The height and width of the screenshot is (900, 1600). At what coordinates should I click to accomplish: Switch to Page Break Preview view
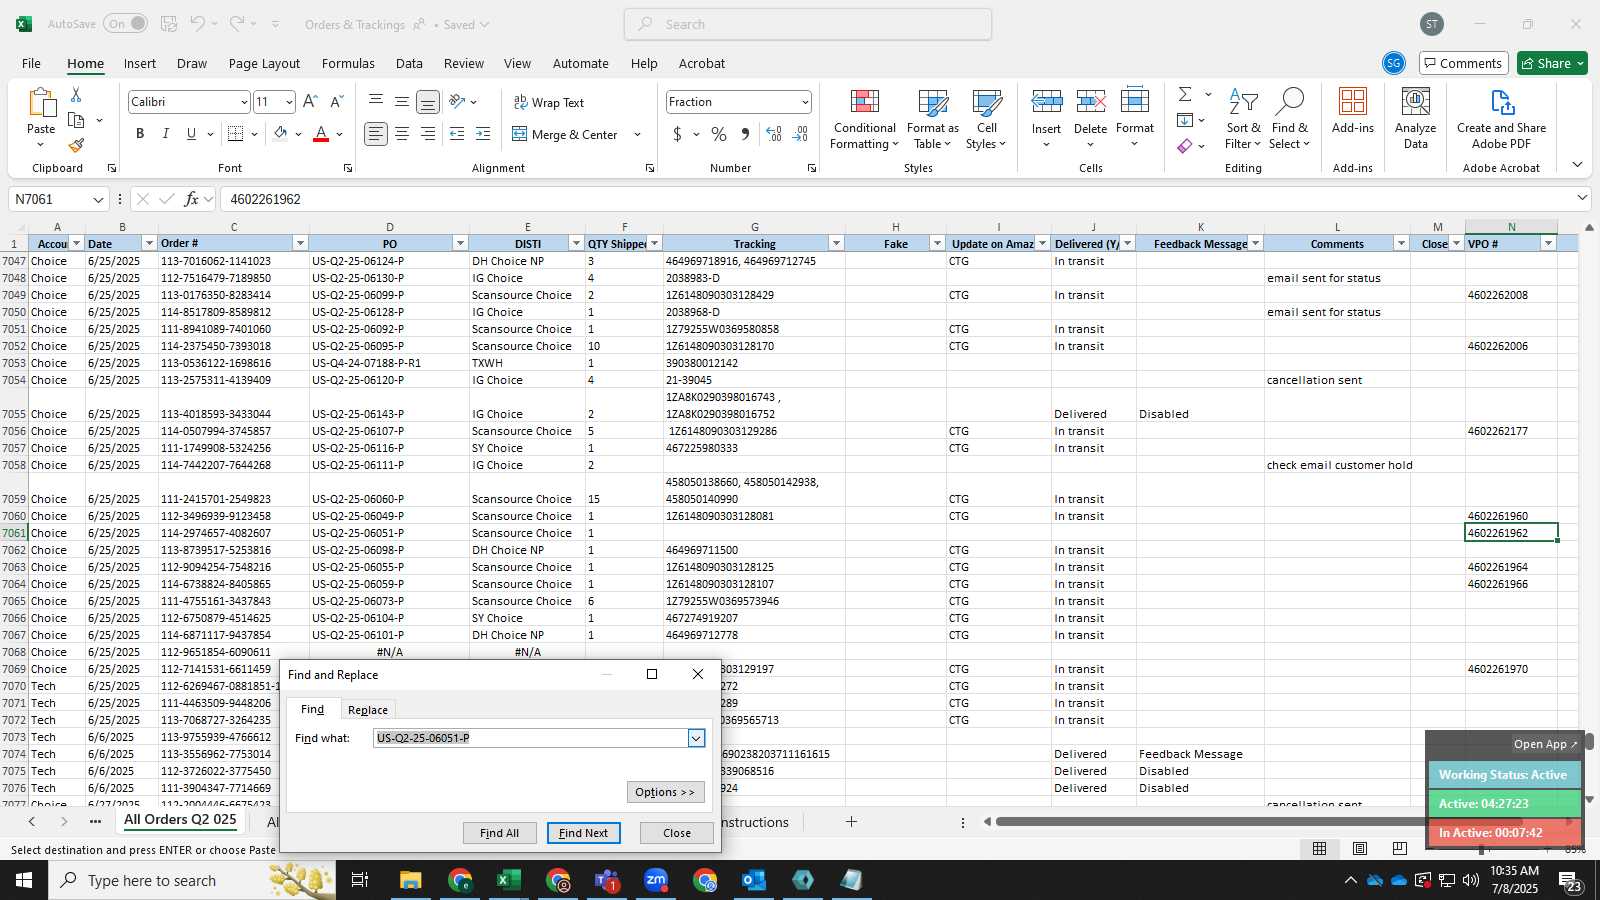[x=1399, y=848]
